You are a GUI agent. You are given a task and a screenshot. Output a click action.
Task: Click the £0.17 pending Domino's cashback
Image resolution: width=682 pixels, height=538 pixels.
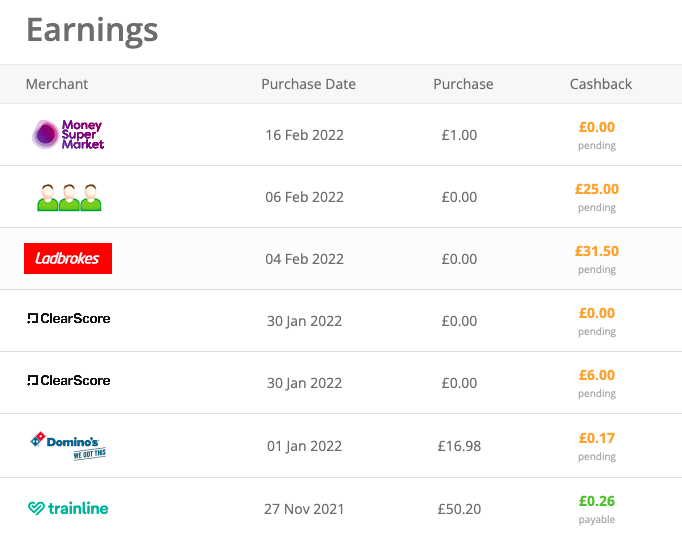597,437
